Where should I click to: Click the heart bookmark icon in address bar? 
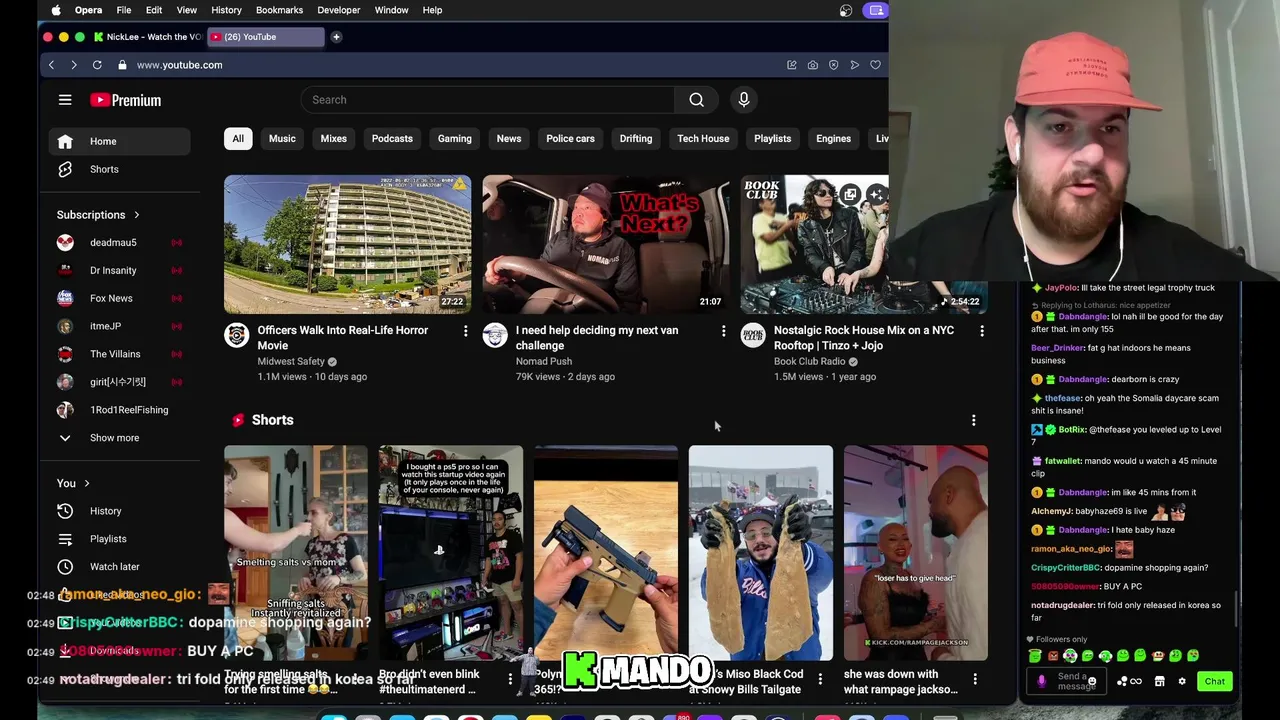875,65
